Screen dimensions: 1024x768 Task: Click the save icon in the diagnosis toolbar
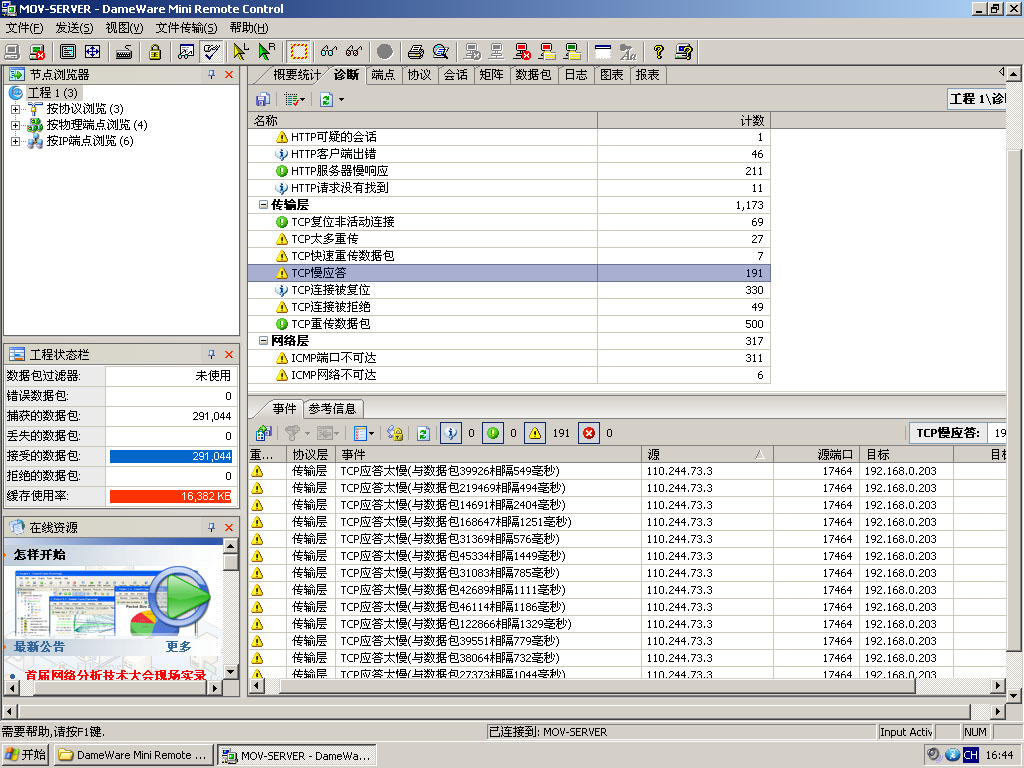(262, 99)
